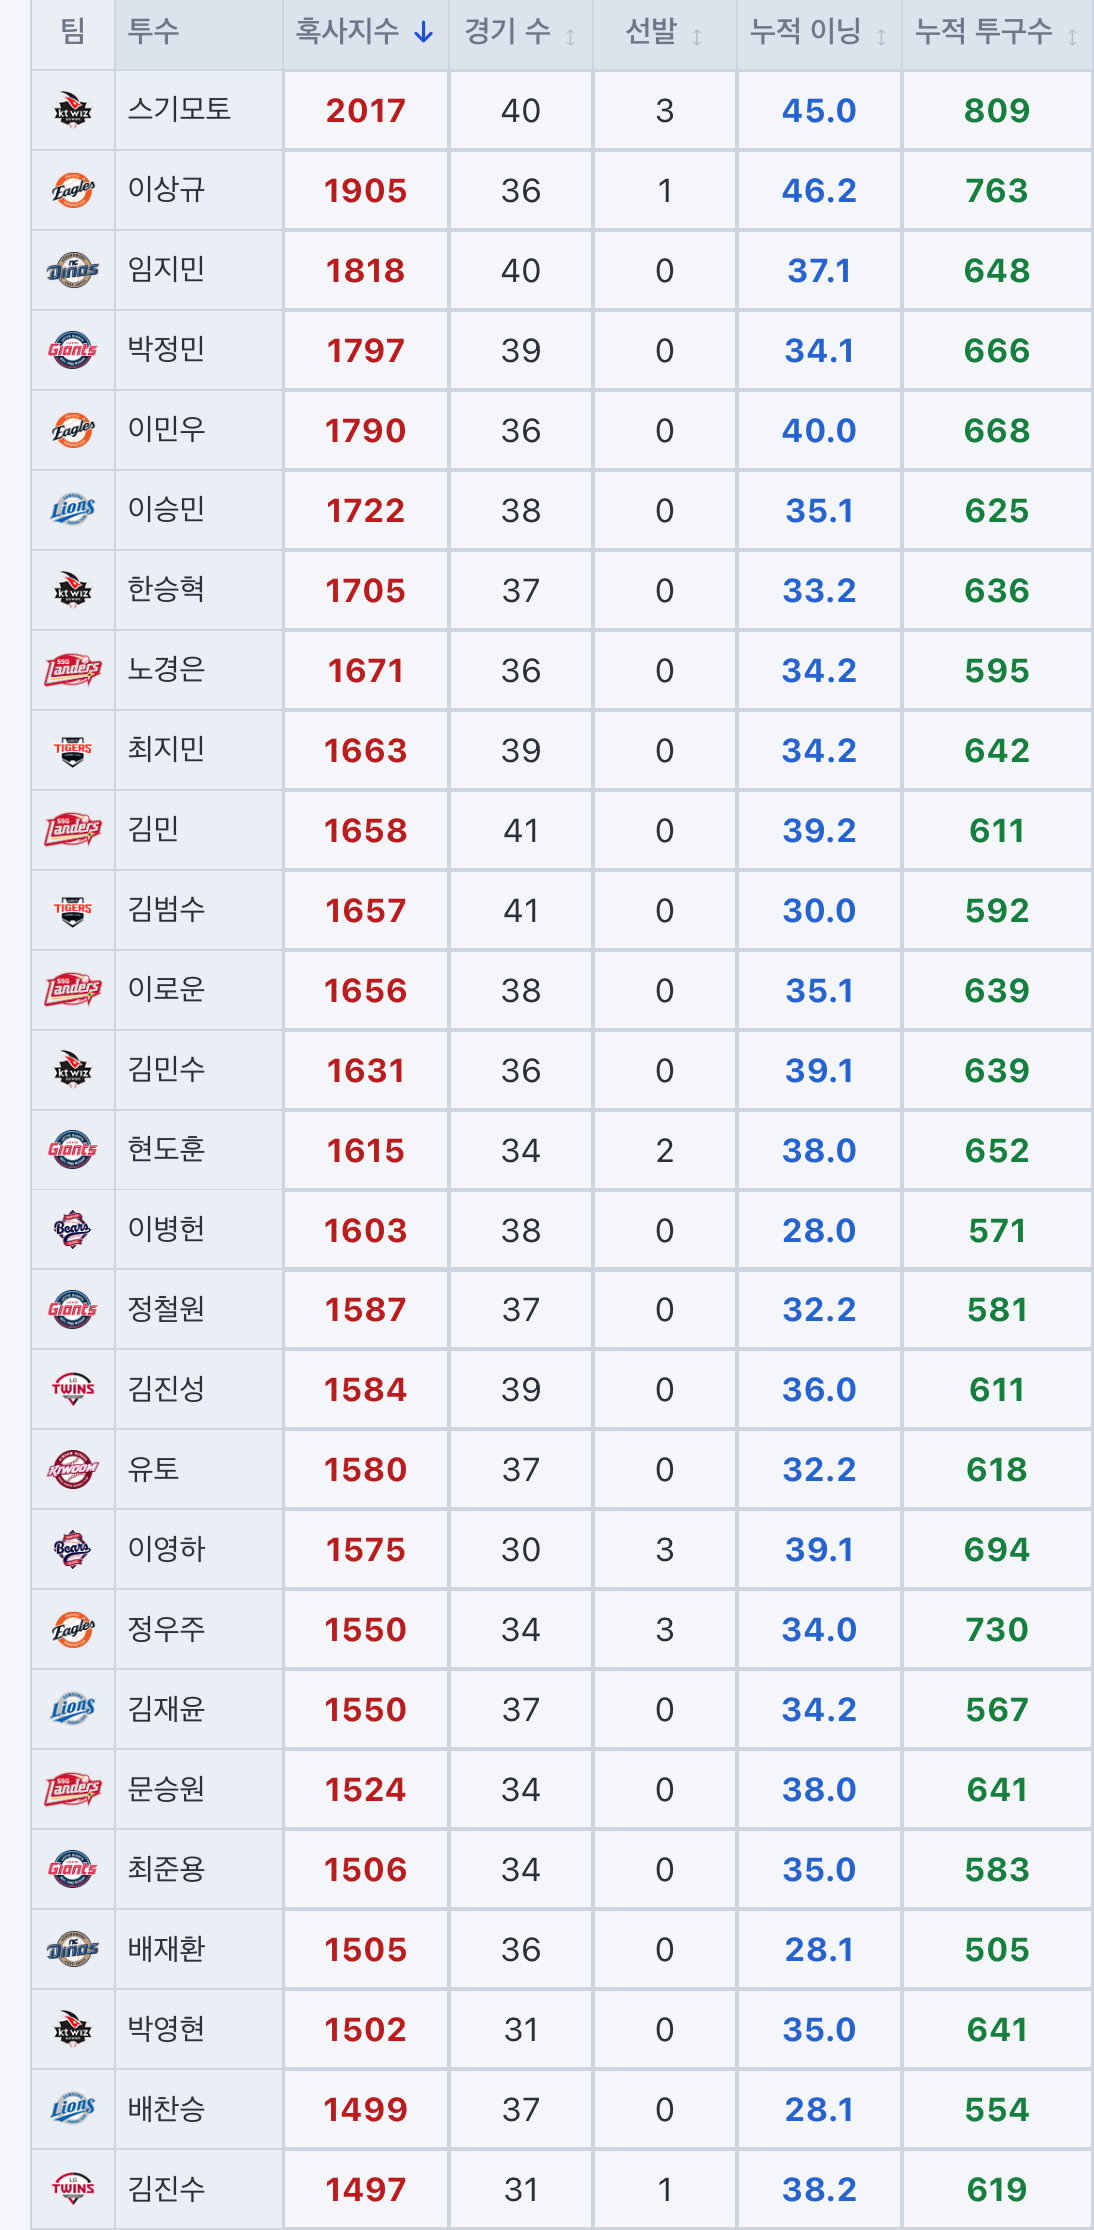Click the SSG Landers logo next to 노경은
Image resolution: width=1094 pixels, height=2230 pixels.
(x=73, y=669)
